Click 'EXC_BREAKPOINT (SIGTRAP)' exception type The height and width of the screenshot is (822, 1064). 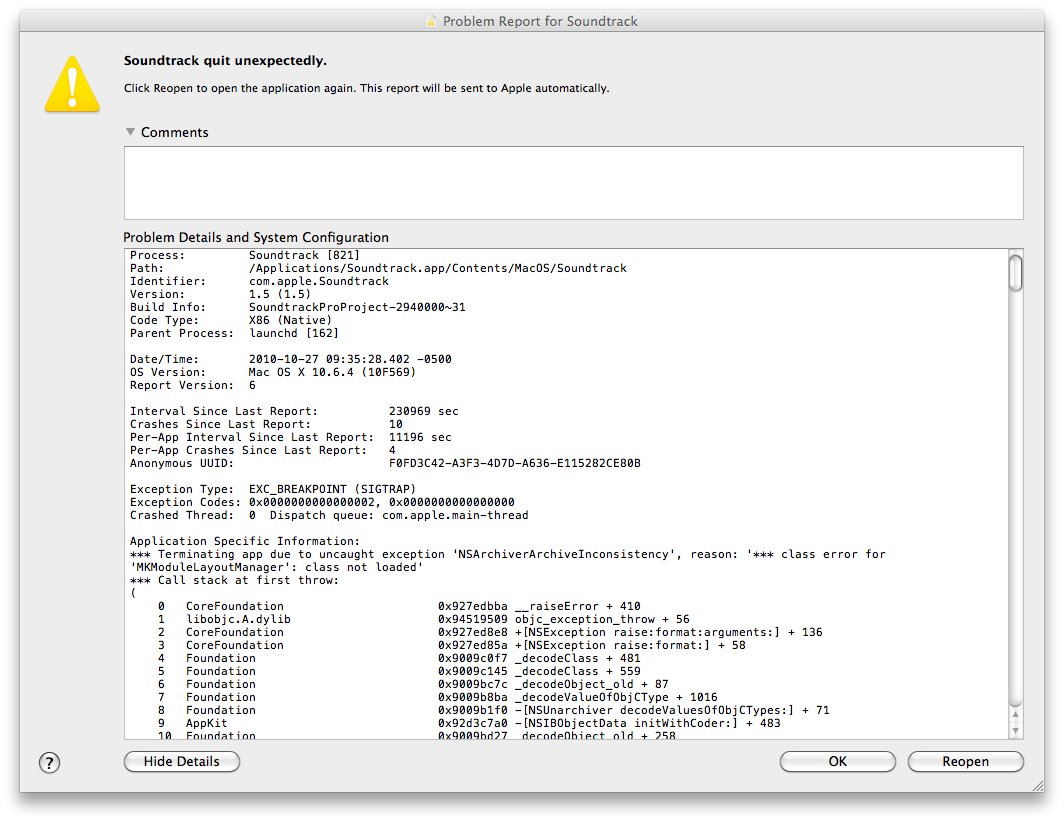332,489
